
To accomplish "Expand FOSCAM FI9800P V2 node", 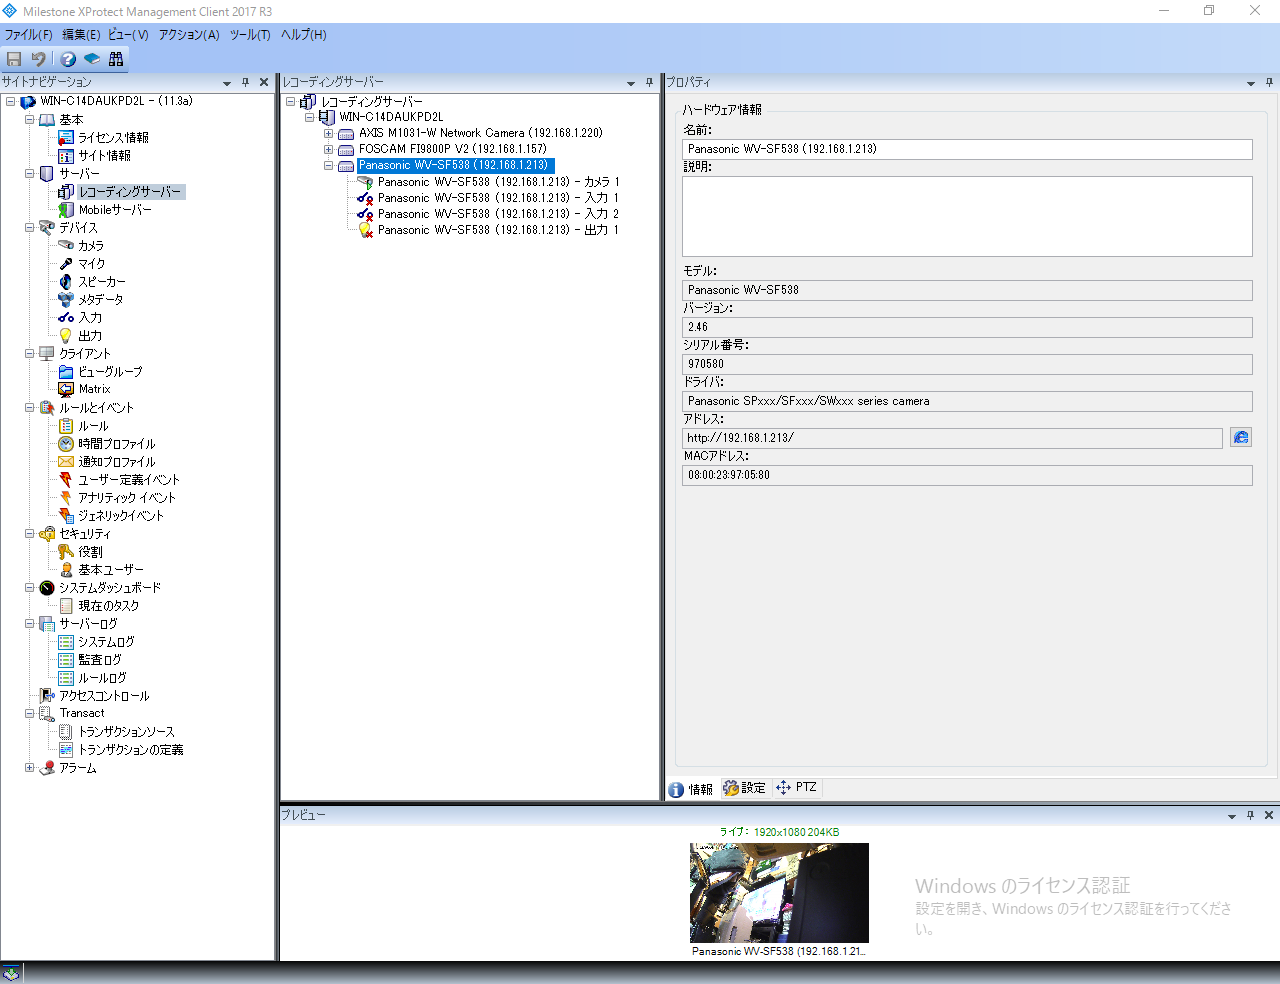I will 328,149.
